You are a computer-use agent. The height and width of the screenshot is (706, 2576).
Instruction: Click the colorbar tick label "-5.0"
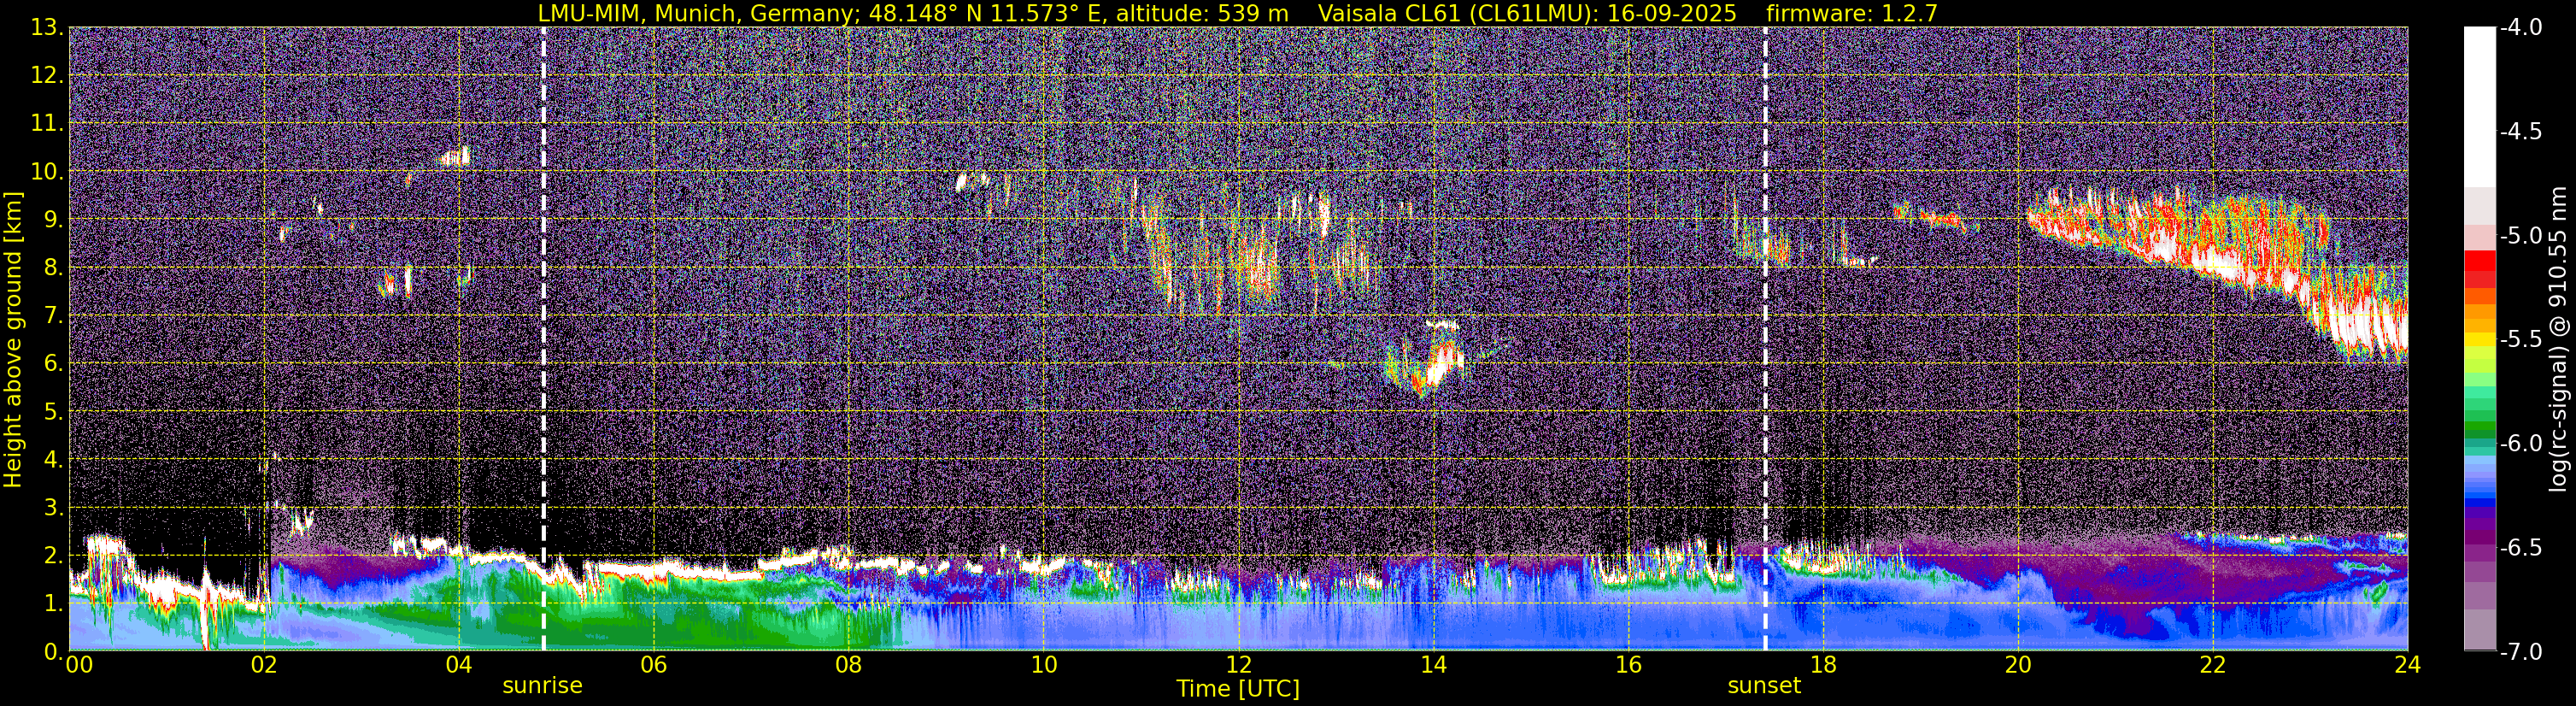pyautogui.click(x=2520, y=235)
